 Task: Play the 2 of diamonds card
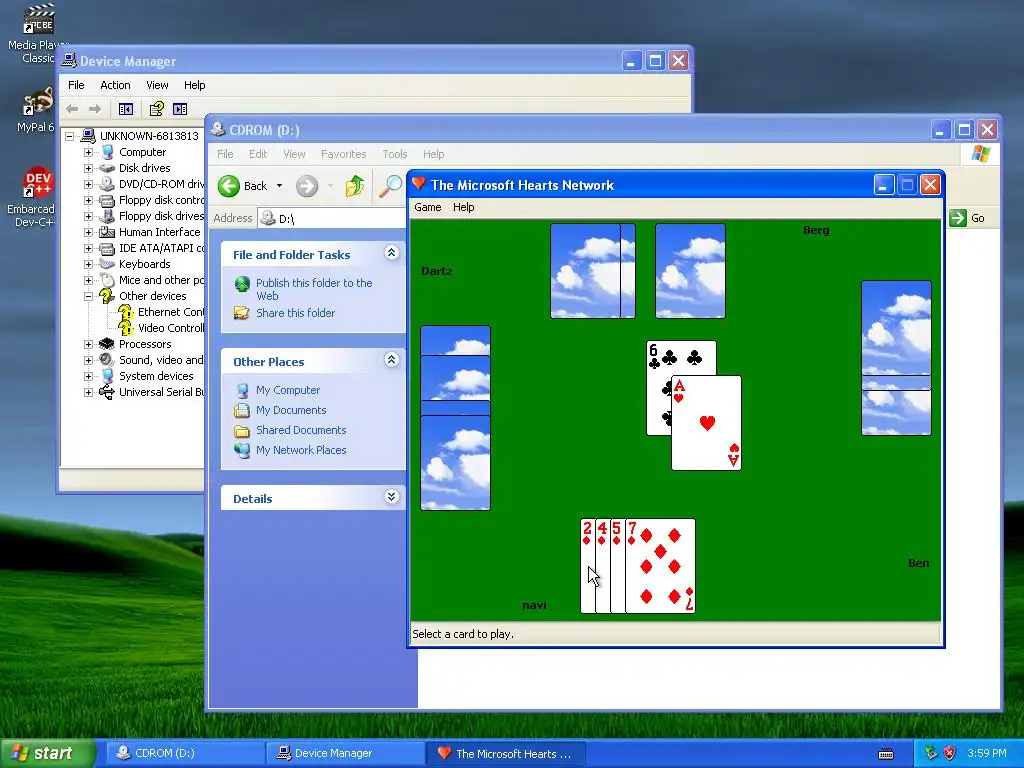(x=587, y=566)
